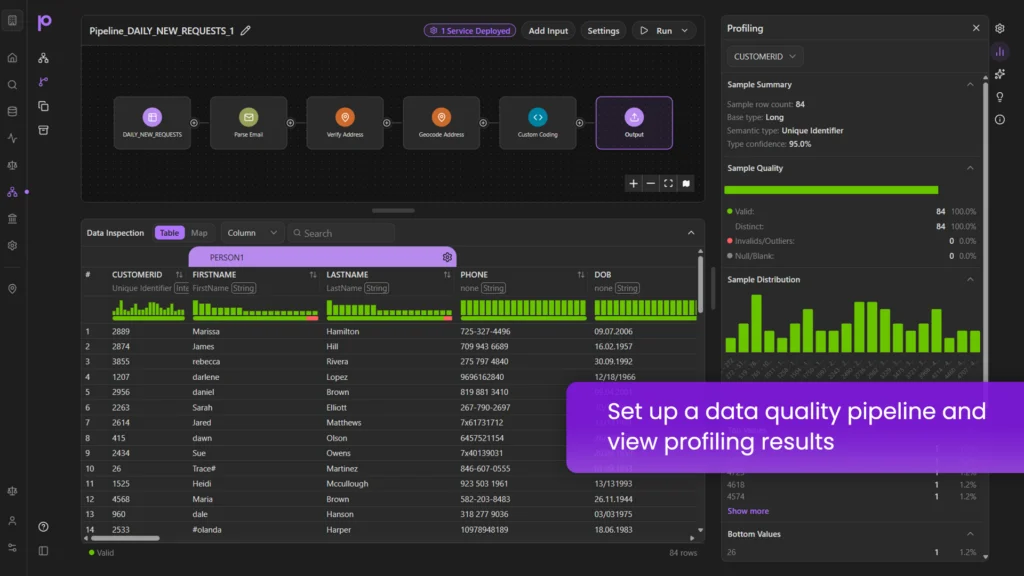Image resolution: width=1024 pixels, height=576 pixels.
Task: Sort by PHONE column
Action: [581, 275]
